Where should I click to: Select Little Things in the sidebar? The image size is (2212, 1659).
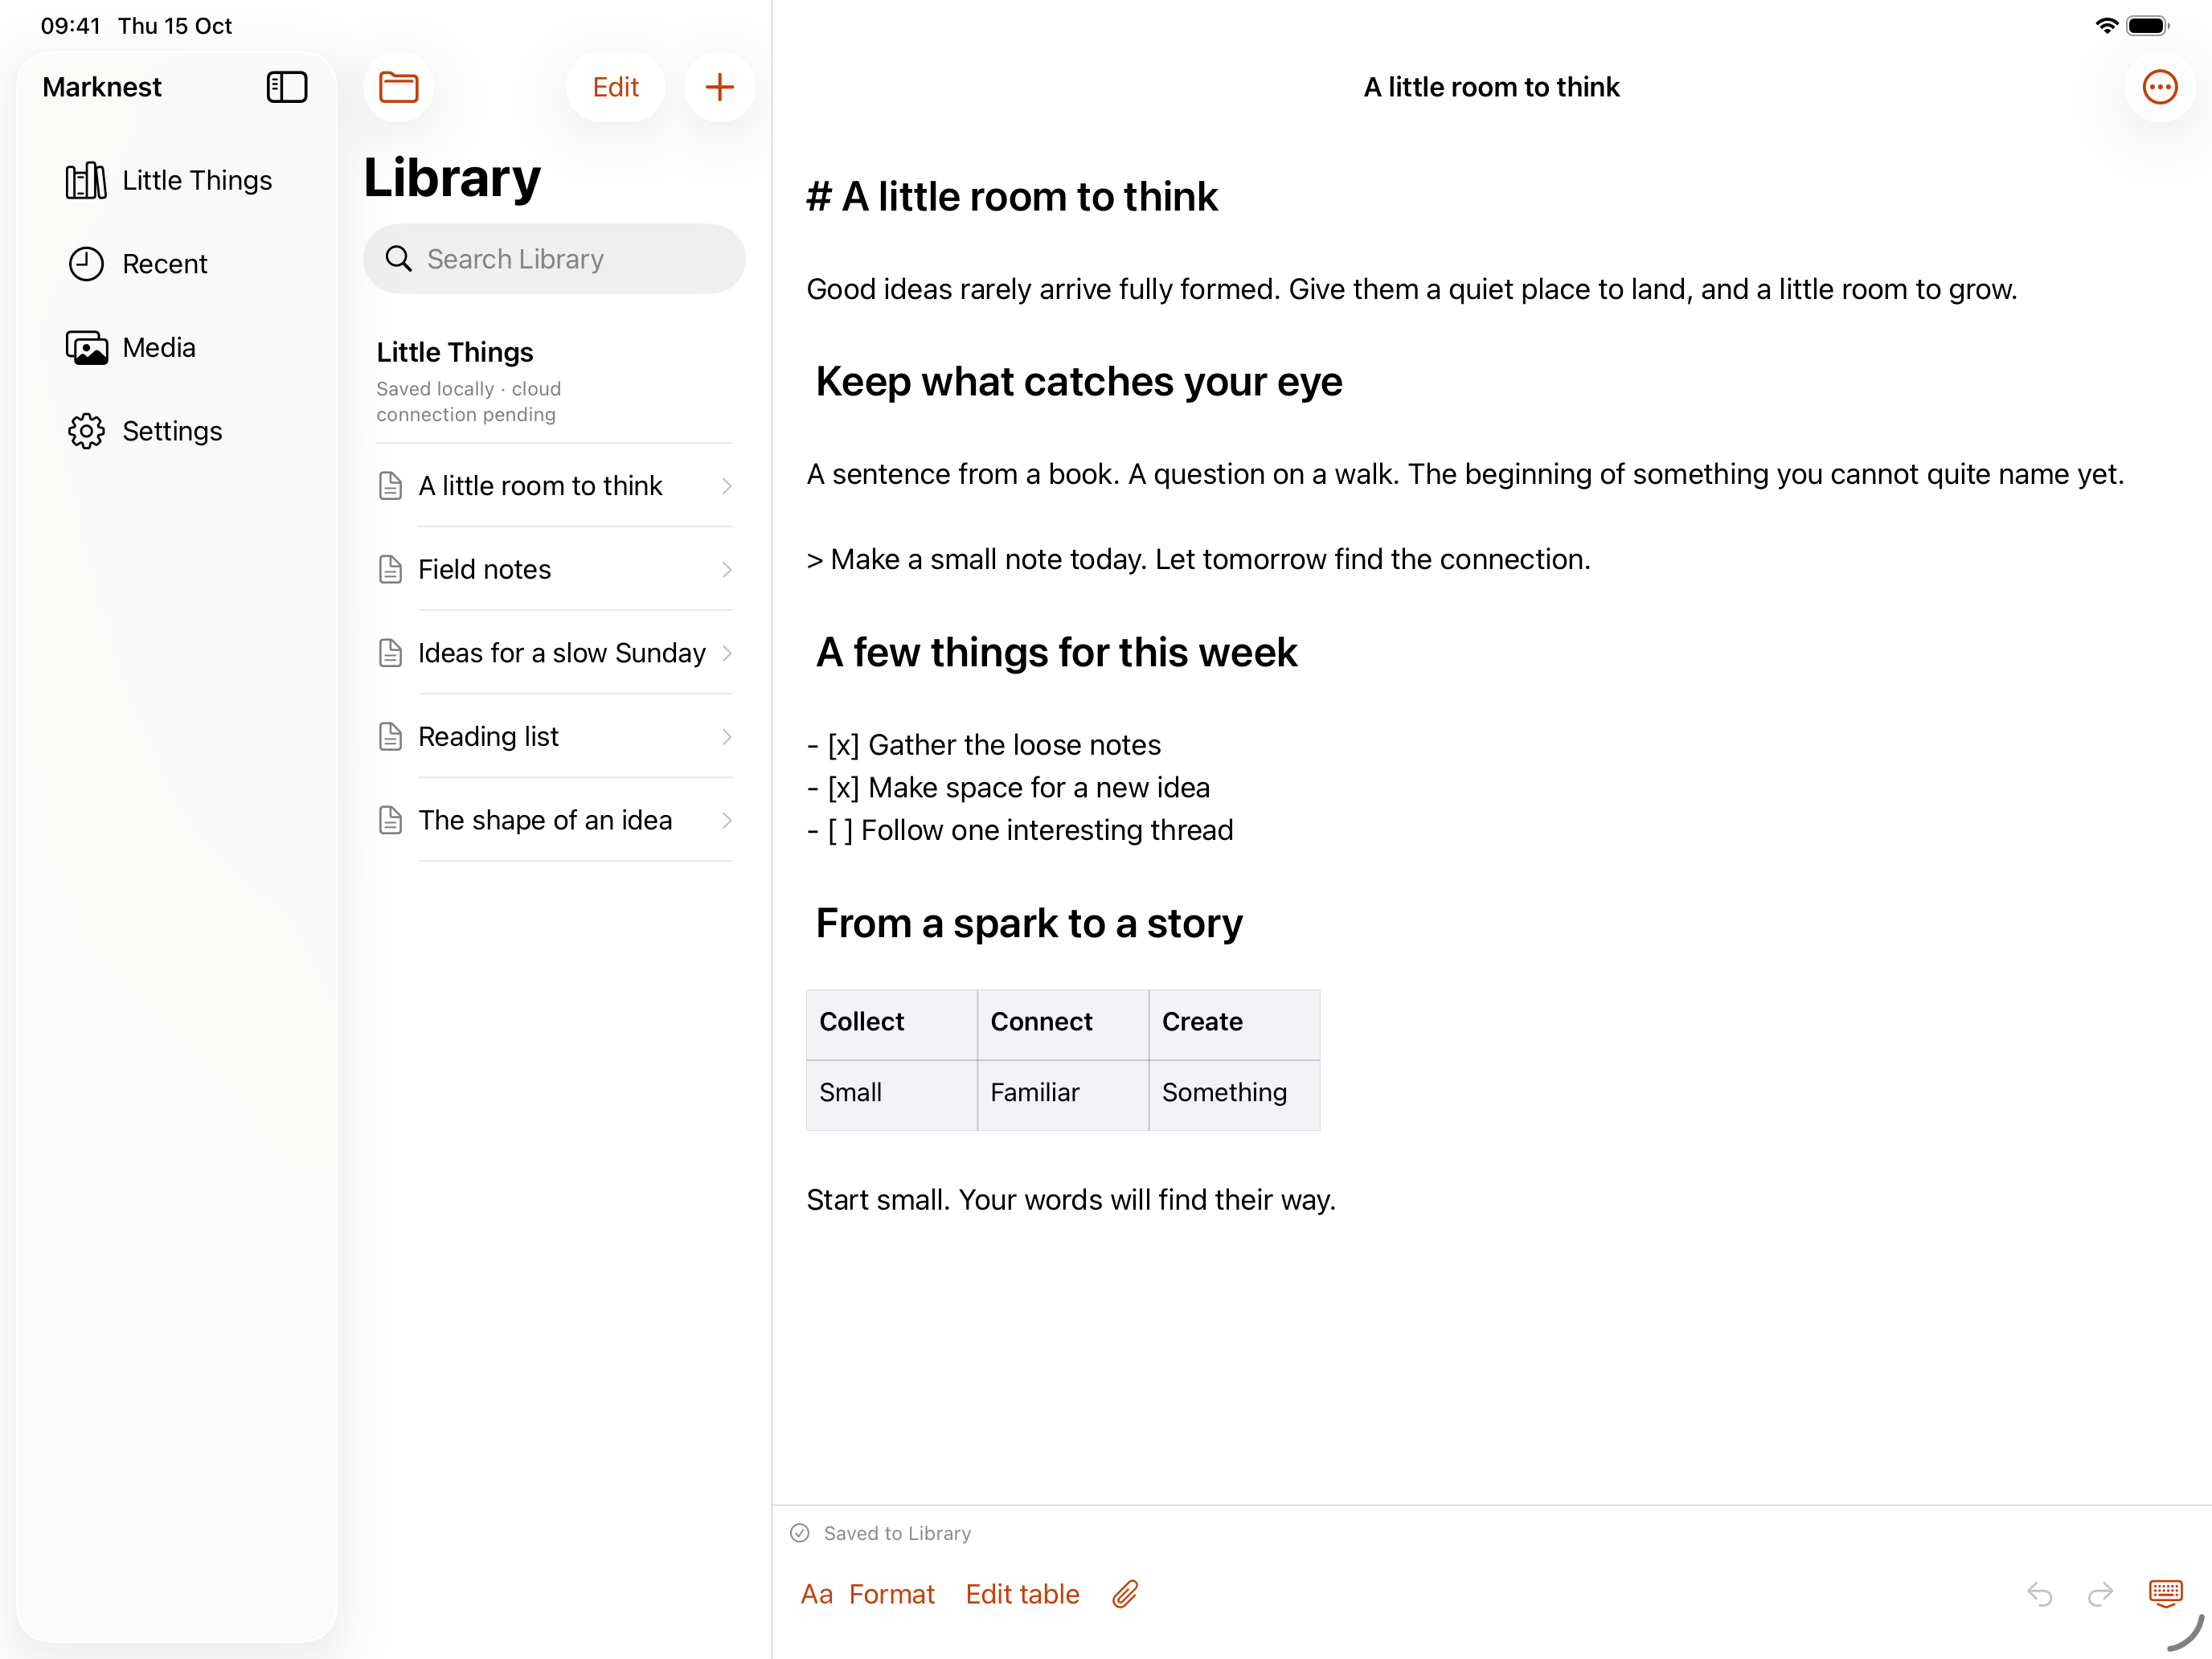[177, 180]
